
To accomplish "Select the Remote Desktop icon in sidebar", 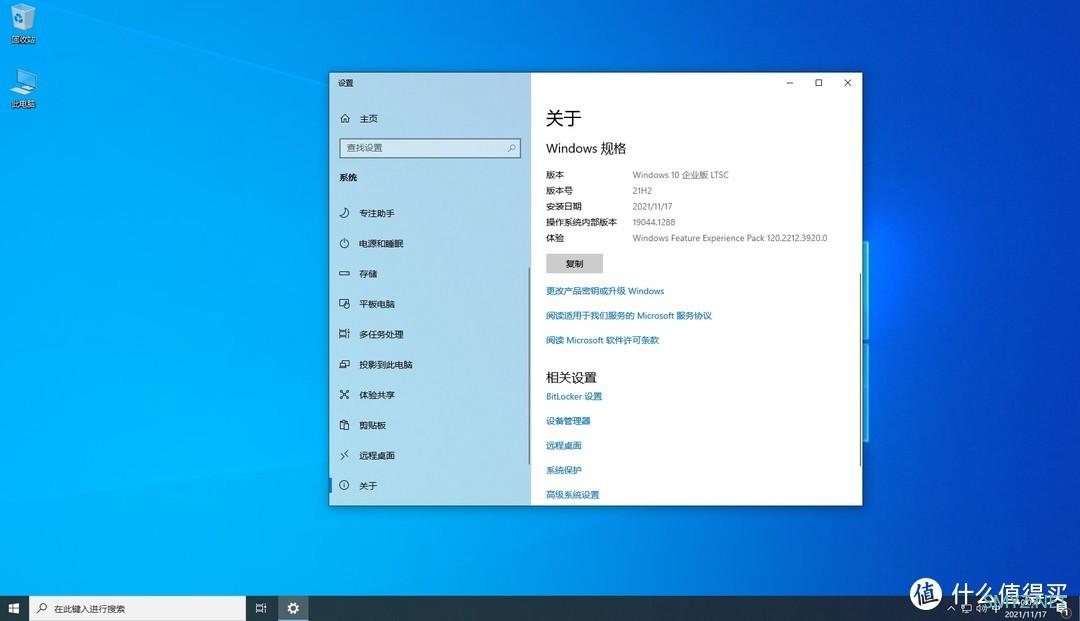I will [x=344, y=455].
